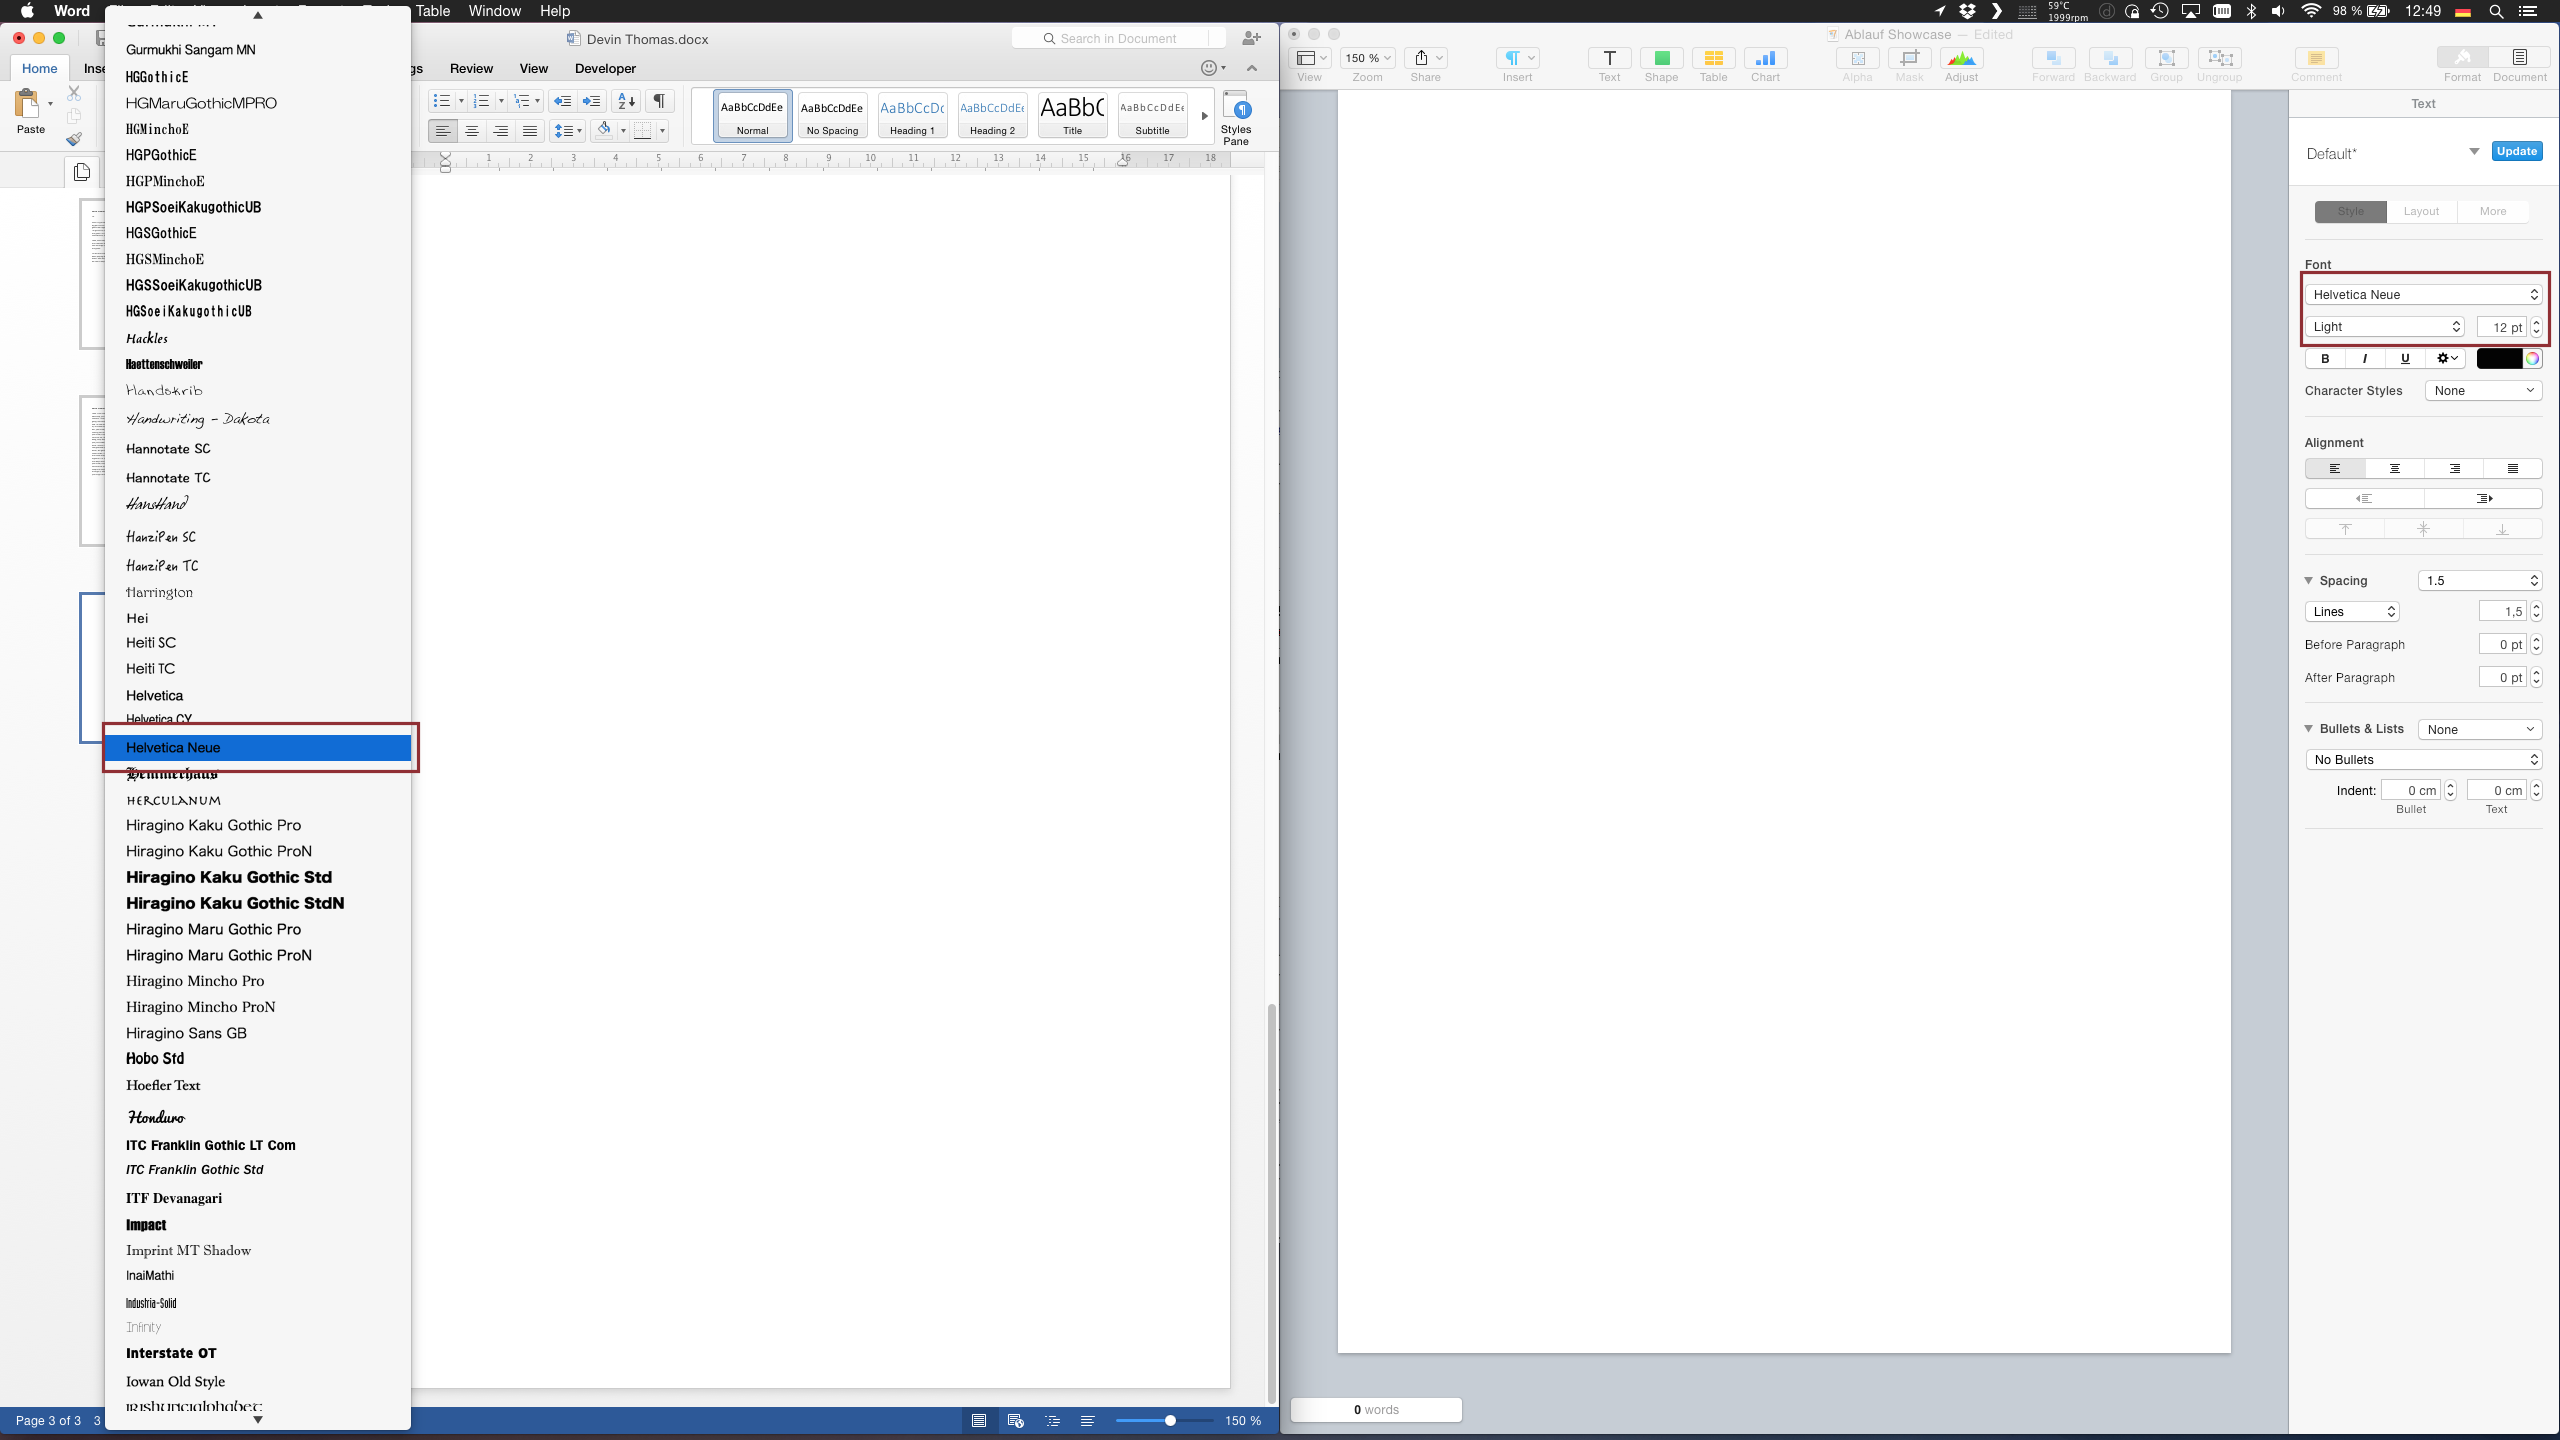The height and width of the screenshot is (1440, 2560).
Task: Toggle the paragraph marks pilcrow icon
Action: pyautogui.click(x=659, y=101)
